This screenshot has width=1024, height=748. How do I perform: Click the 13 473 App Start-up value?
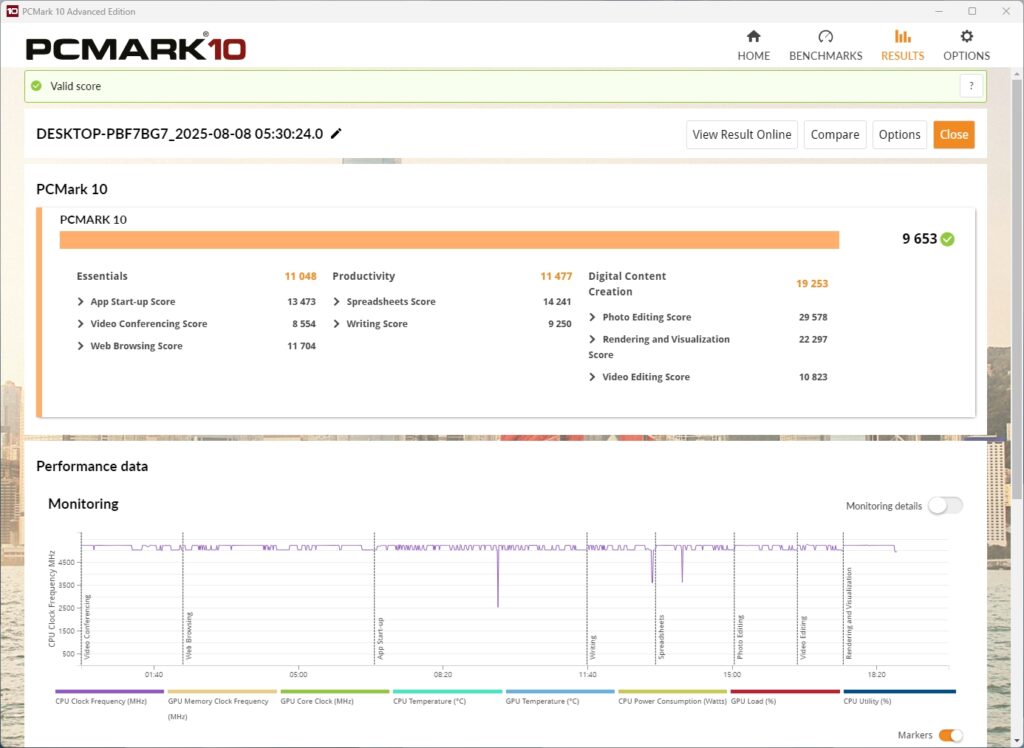click(x=301, y=302)
